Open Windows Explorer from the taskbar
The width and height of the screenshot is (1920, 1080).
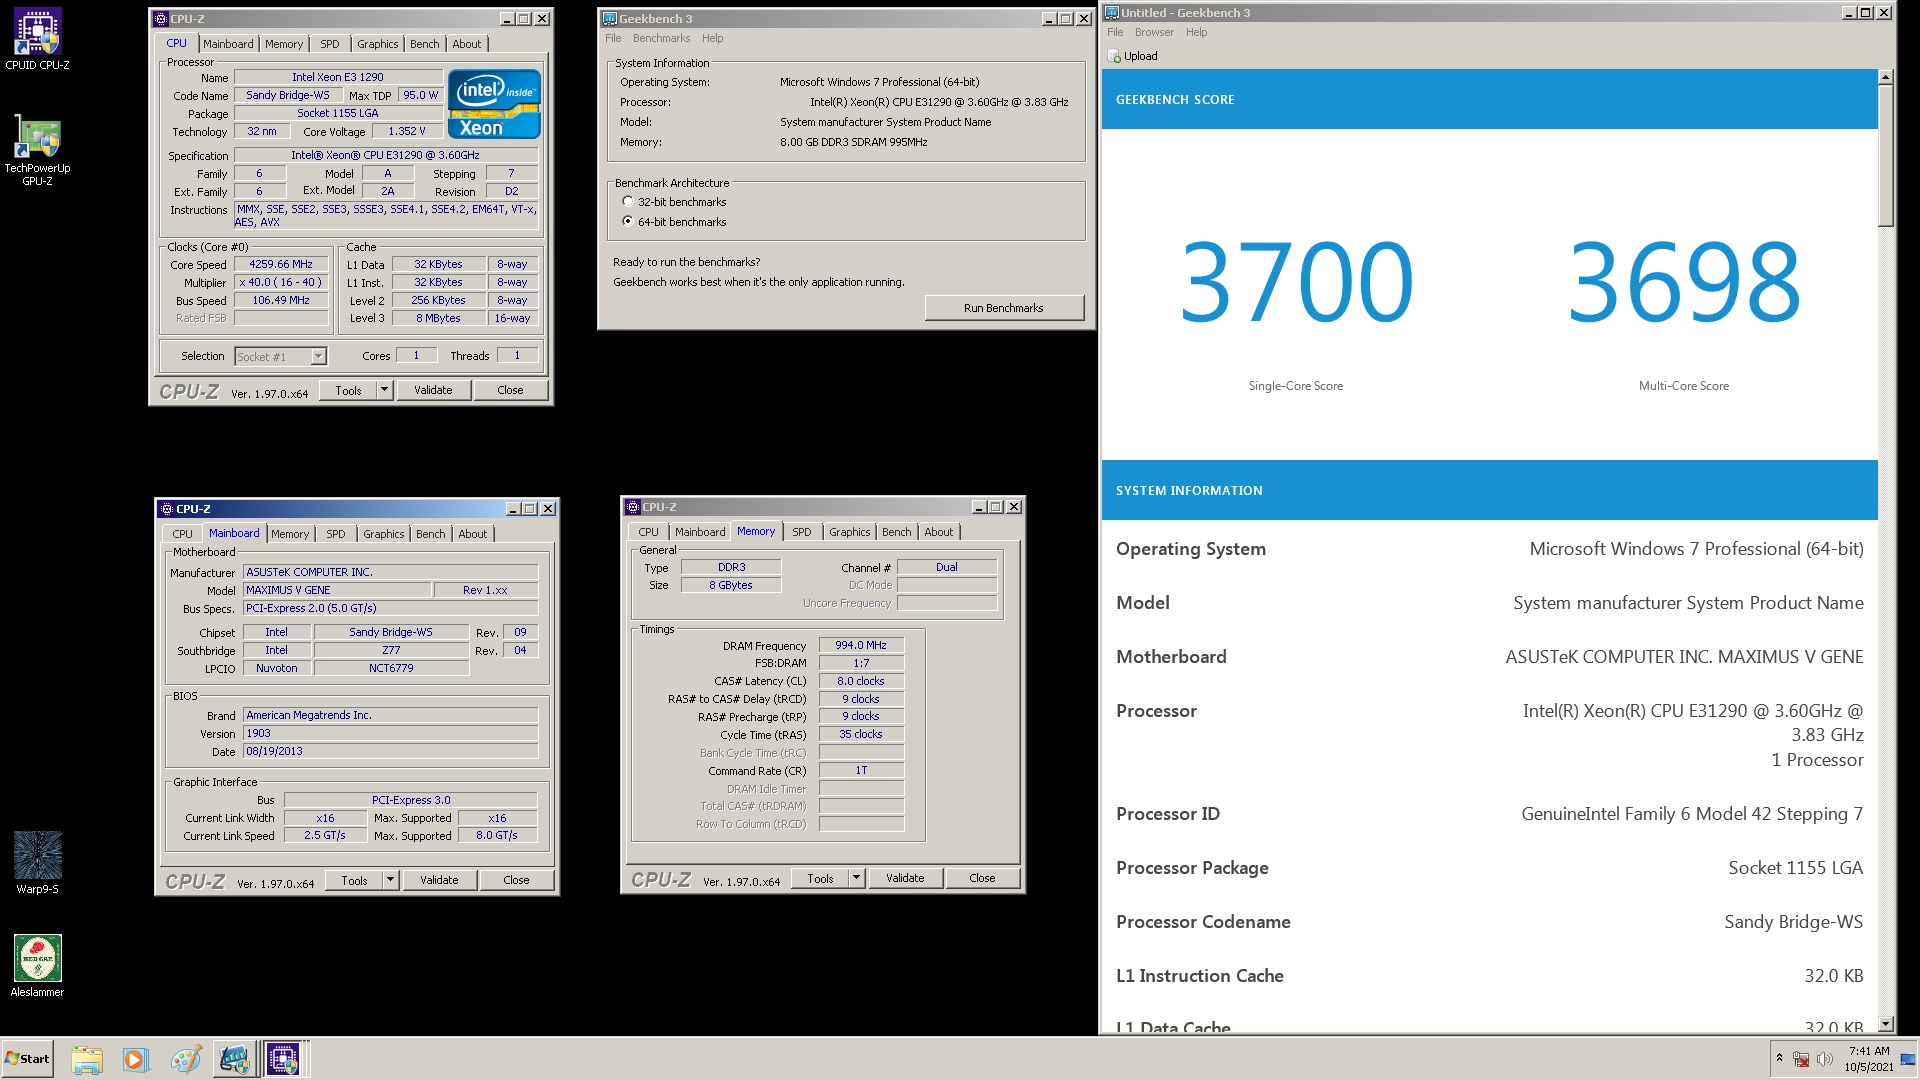(87, 1059)
